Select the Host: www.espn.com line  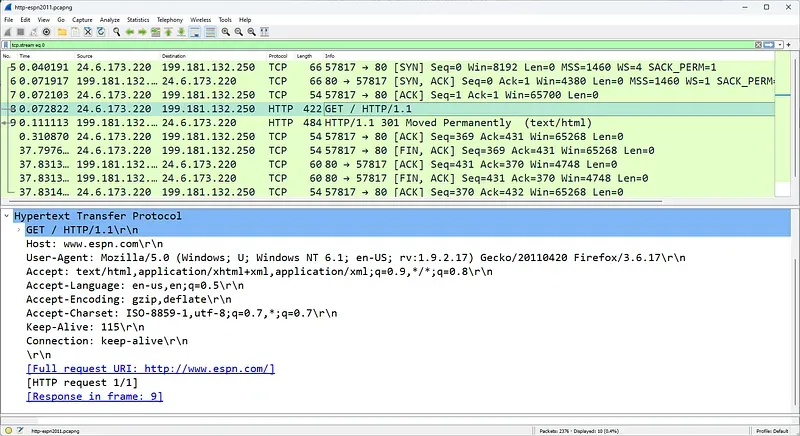coord(94,244)
